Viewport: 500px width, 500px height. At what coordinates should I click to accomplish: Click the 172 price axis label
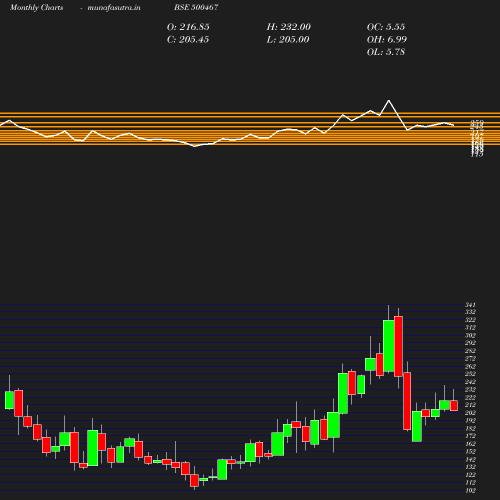coord(470,436)
